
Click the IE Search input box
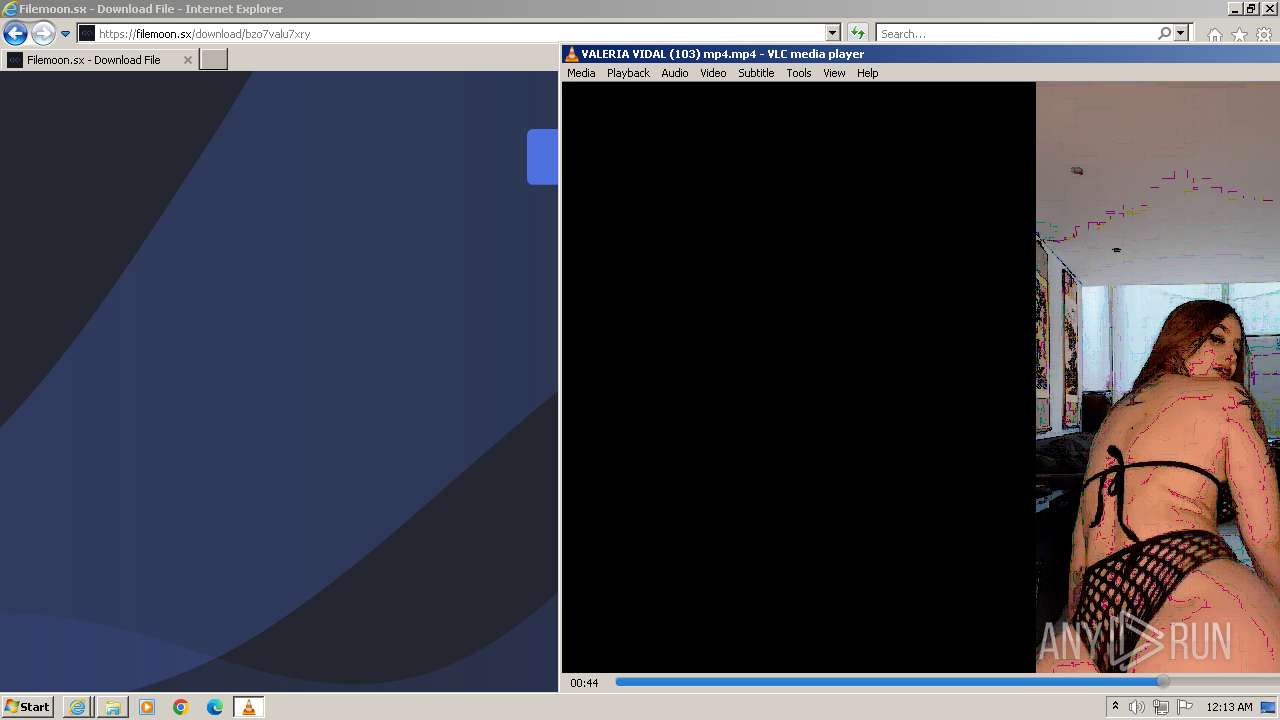[x=1016, y=34]
